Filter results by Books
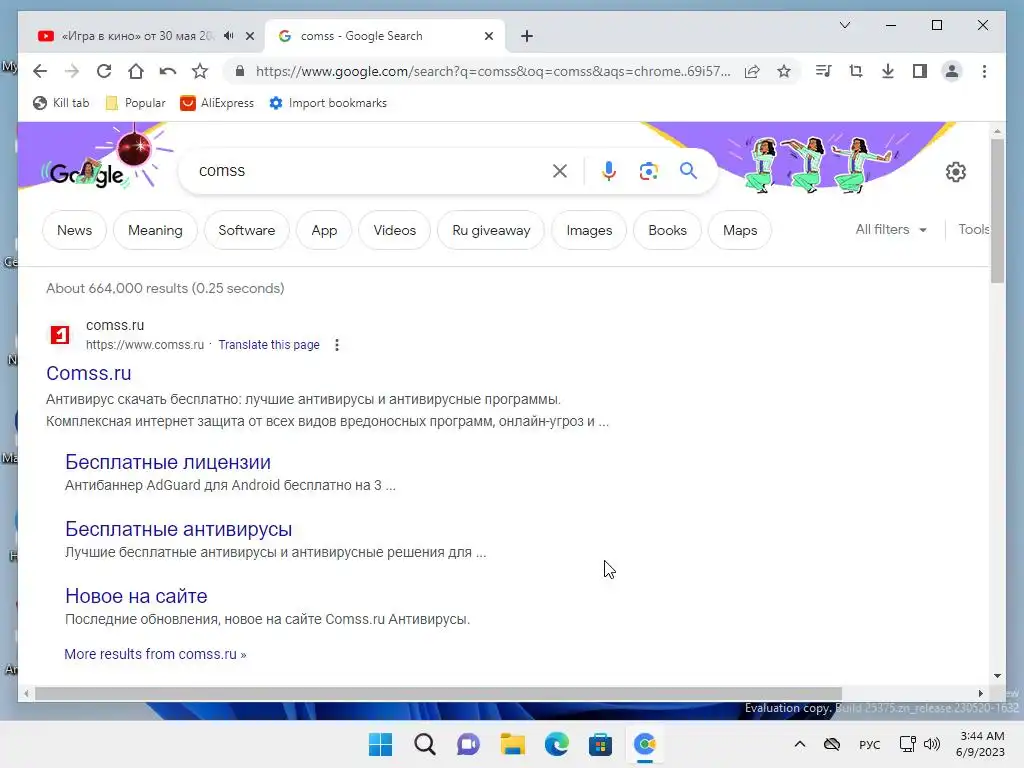The height and width of the screenshot is (768, 1024). point(667,231)
